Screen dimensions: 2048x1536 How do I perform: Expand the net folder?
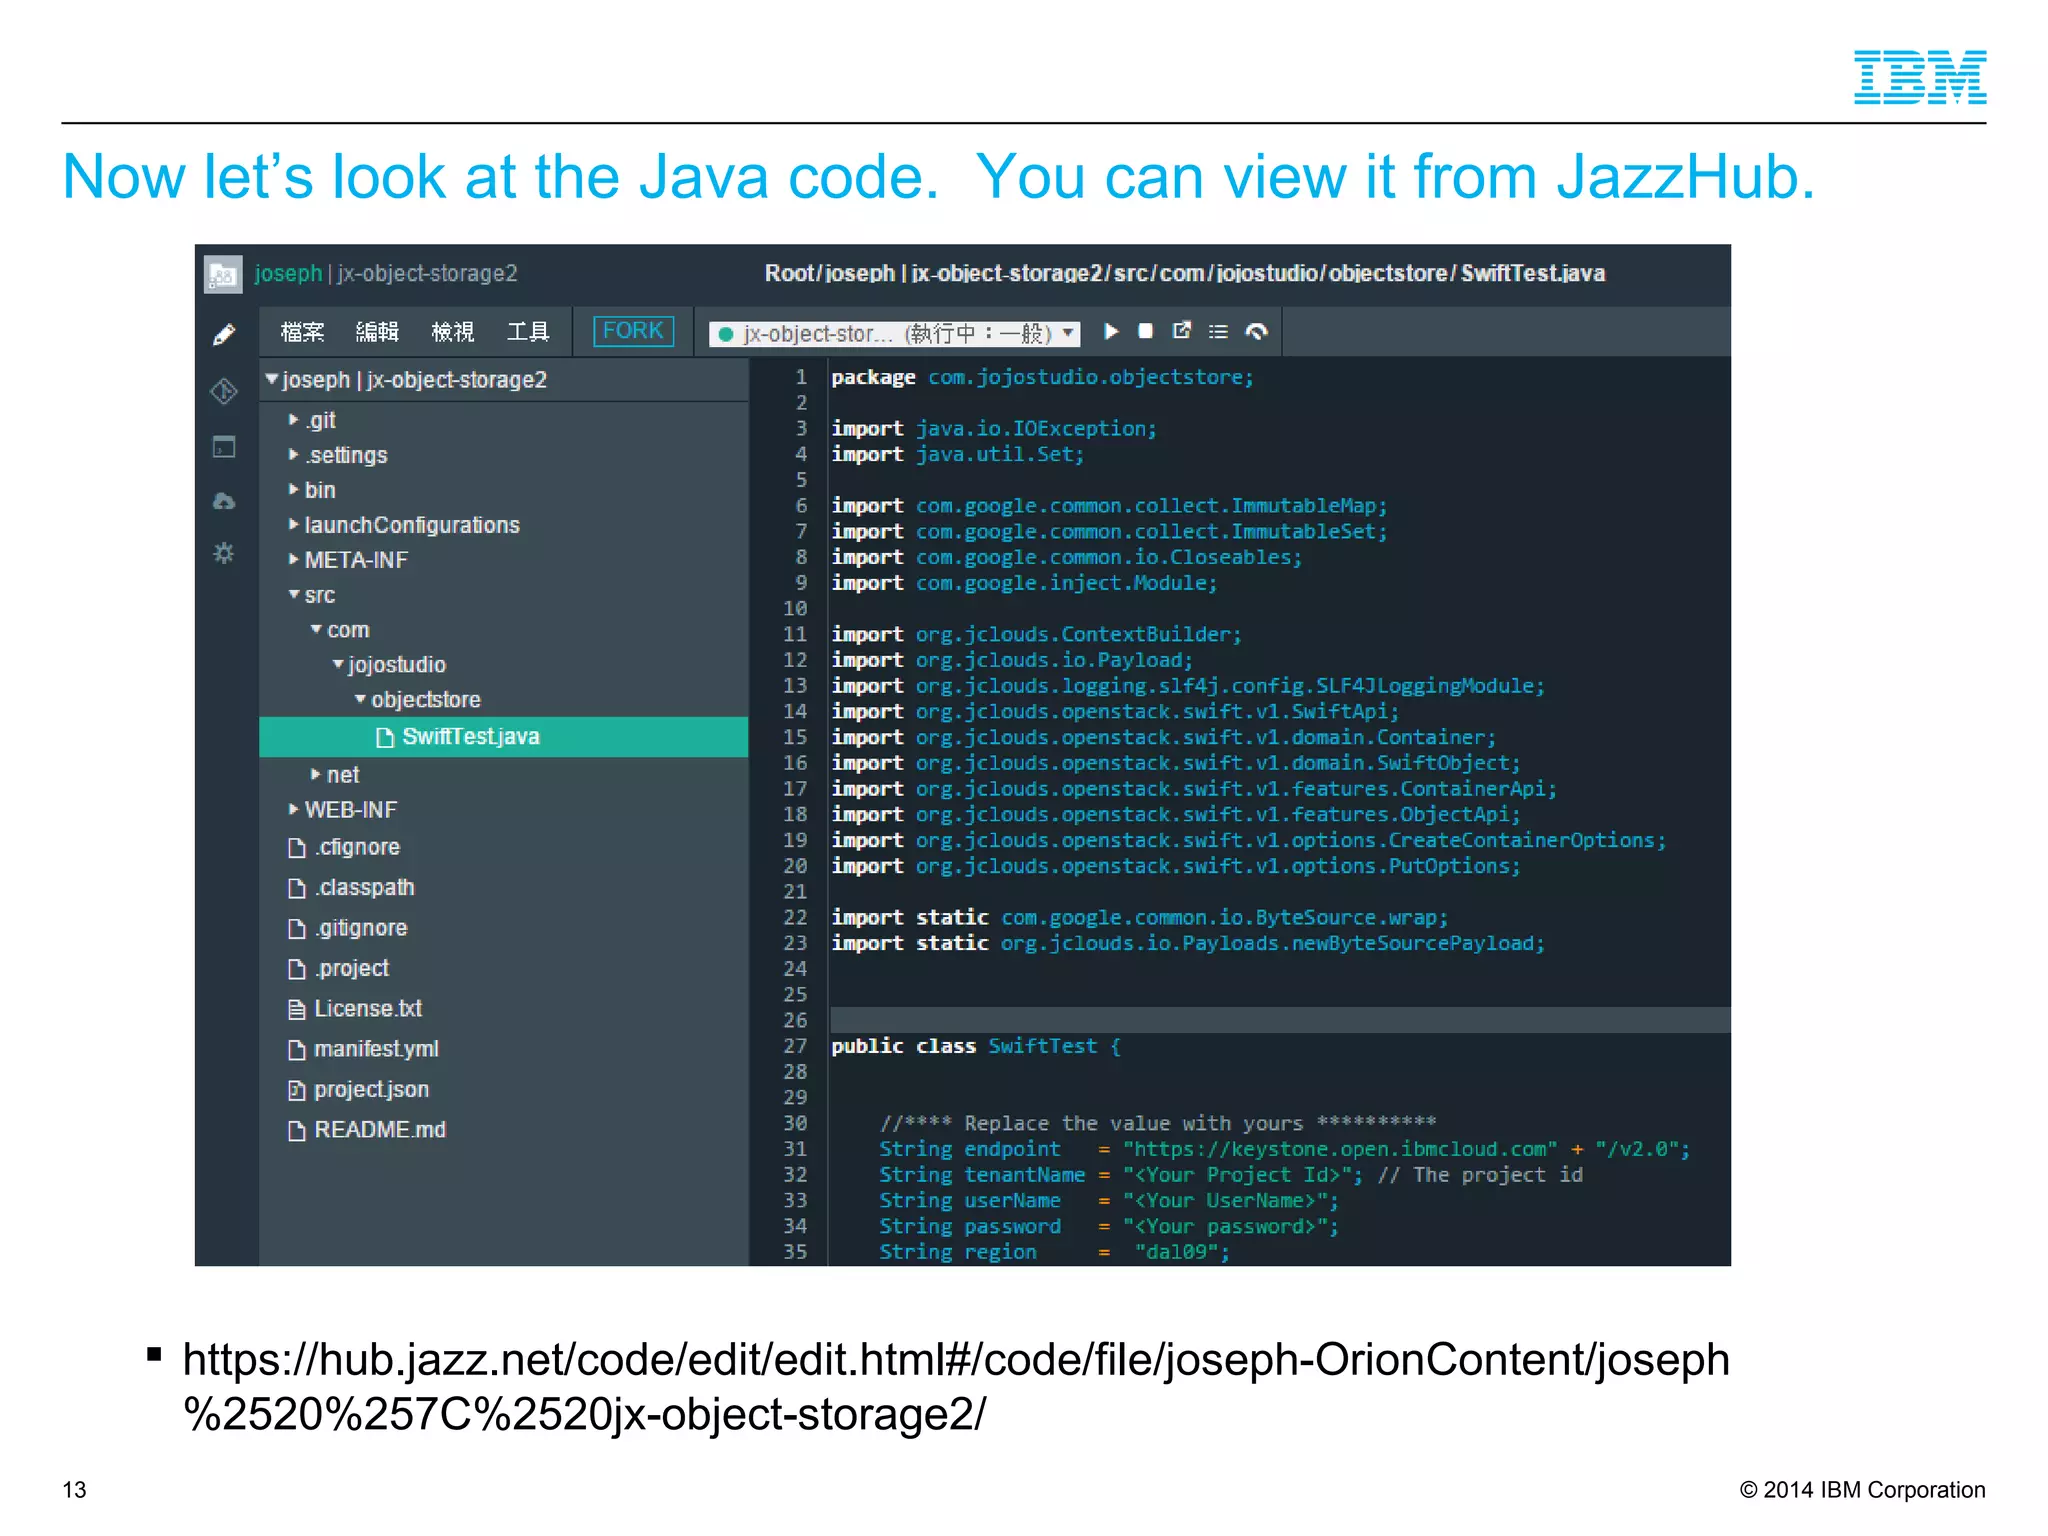click(x=315, y=774)
